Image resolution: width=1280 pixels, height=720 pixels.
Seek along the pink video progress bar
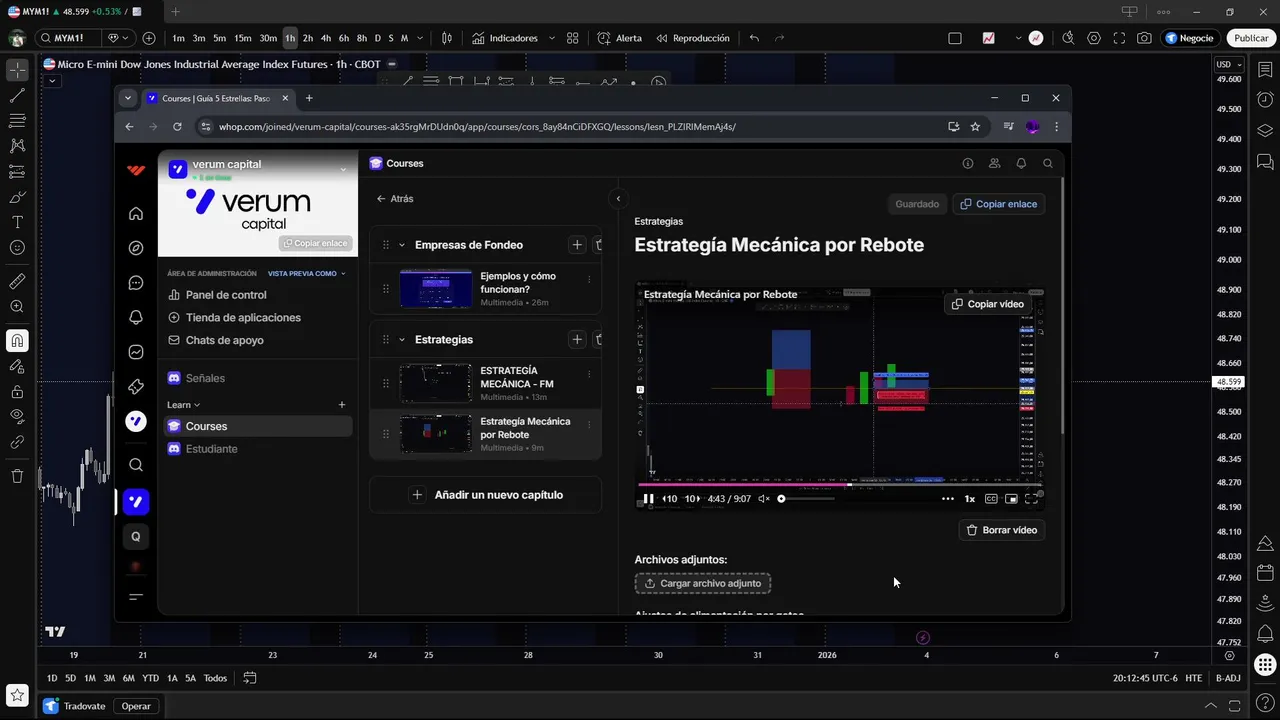[838, 485]
